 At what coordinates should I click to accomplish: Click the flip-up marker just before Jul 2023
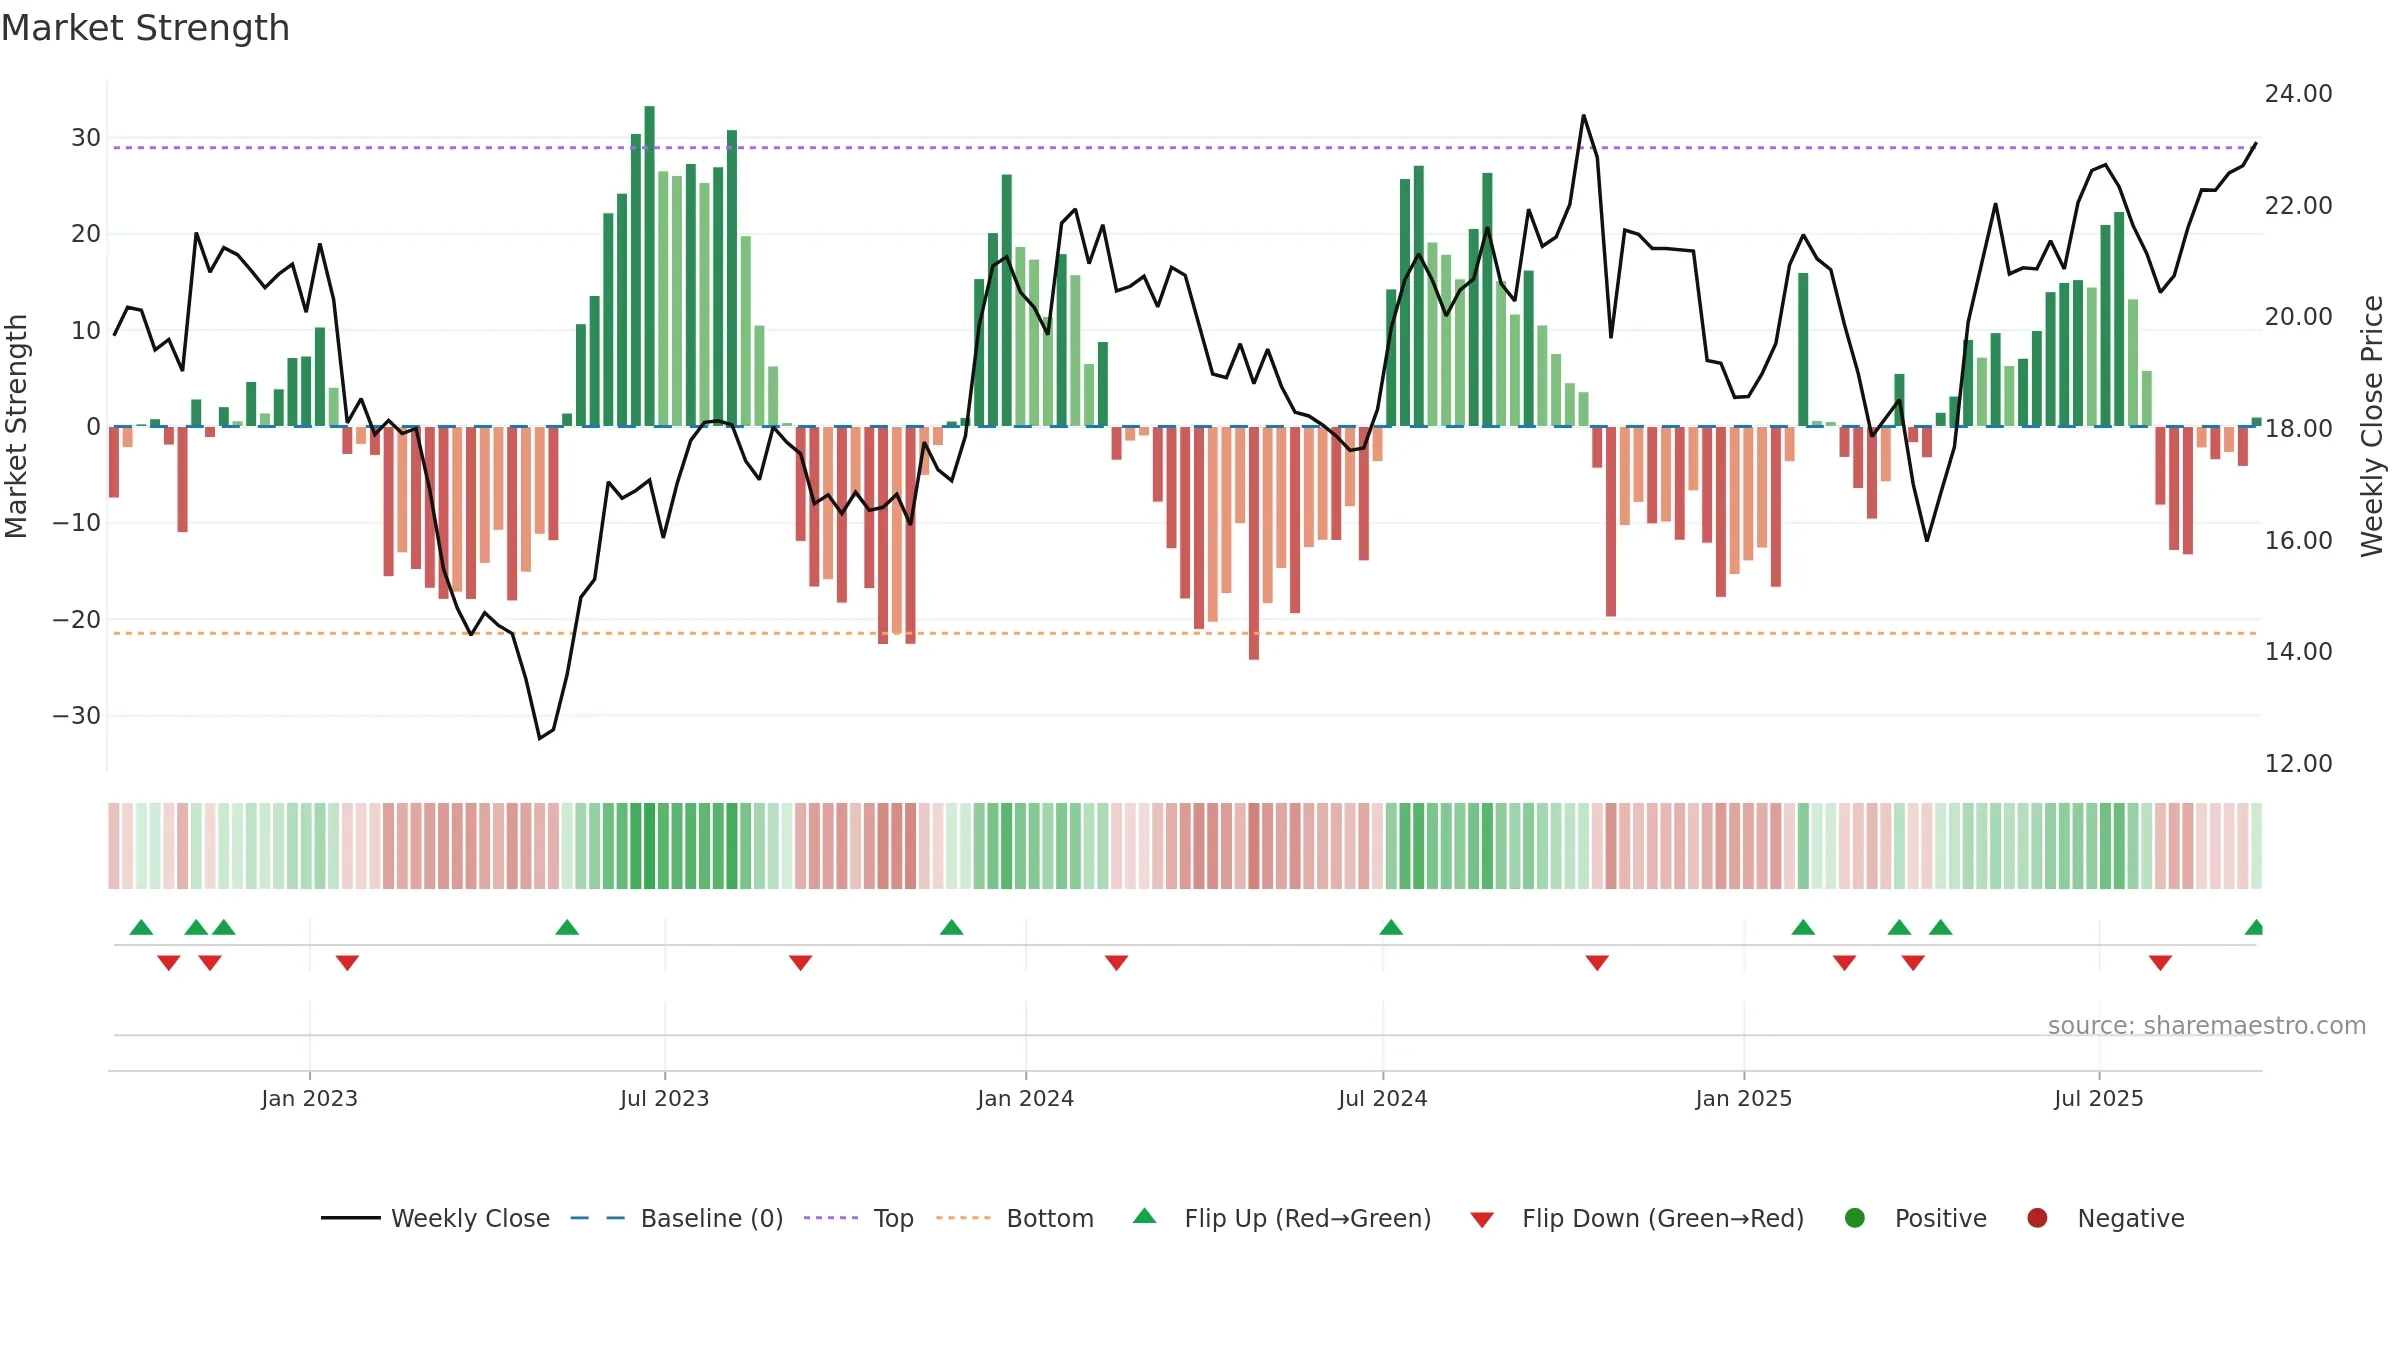pos(567,927)
